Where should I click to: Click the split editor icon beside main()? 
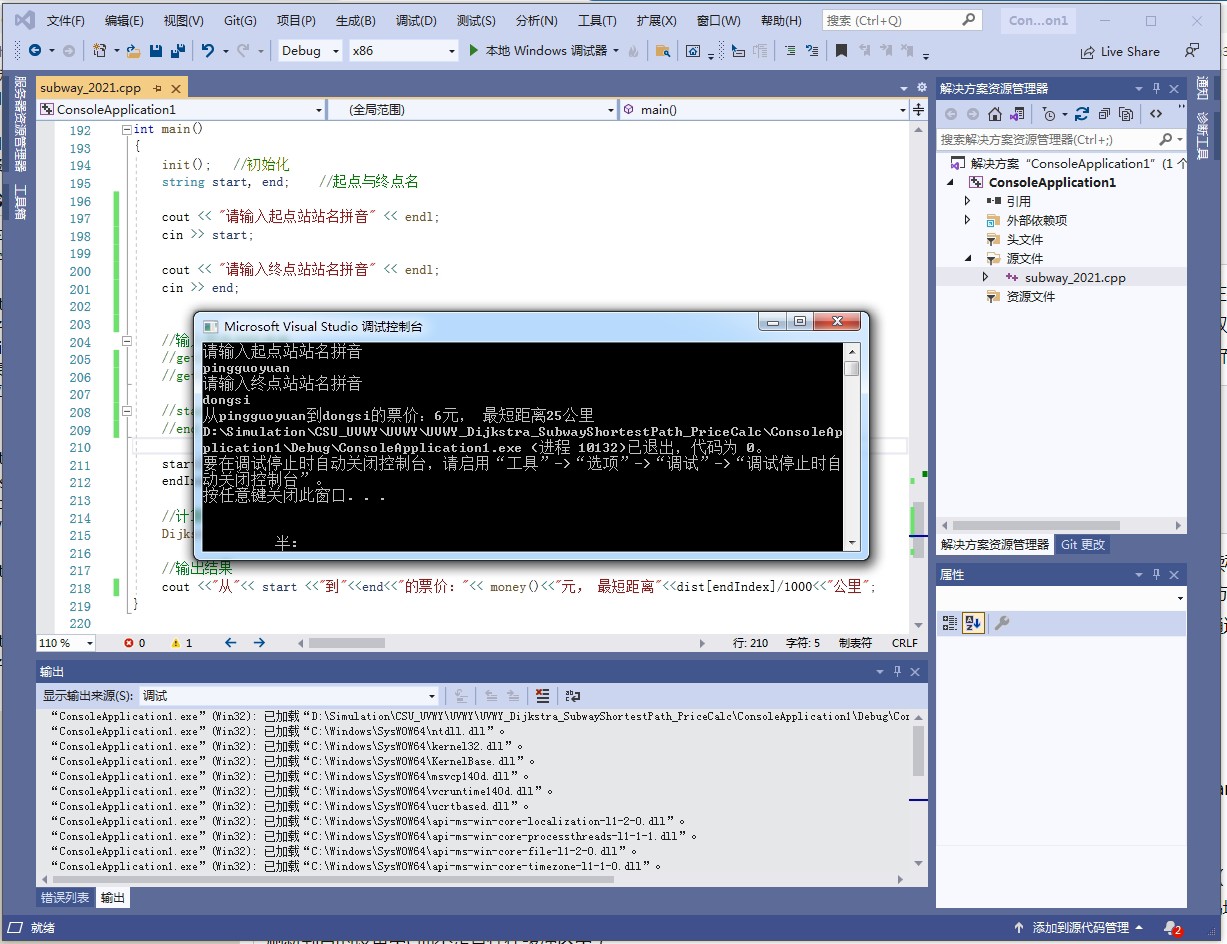[919, 109]
